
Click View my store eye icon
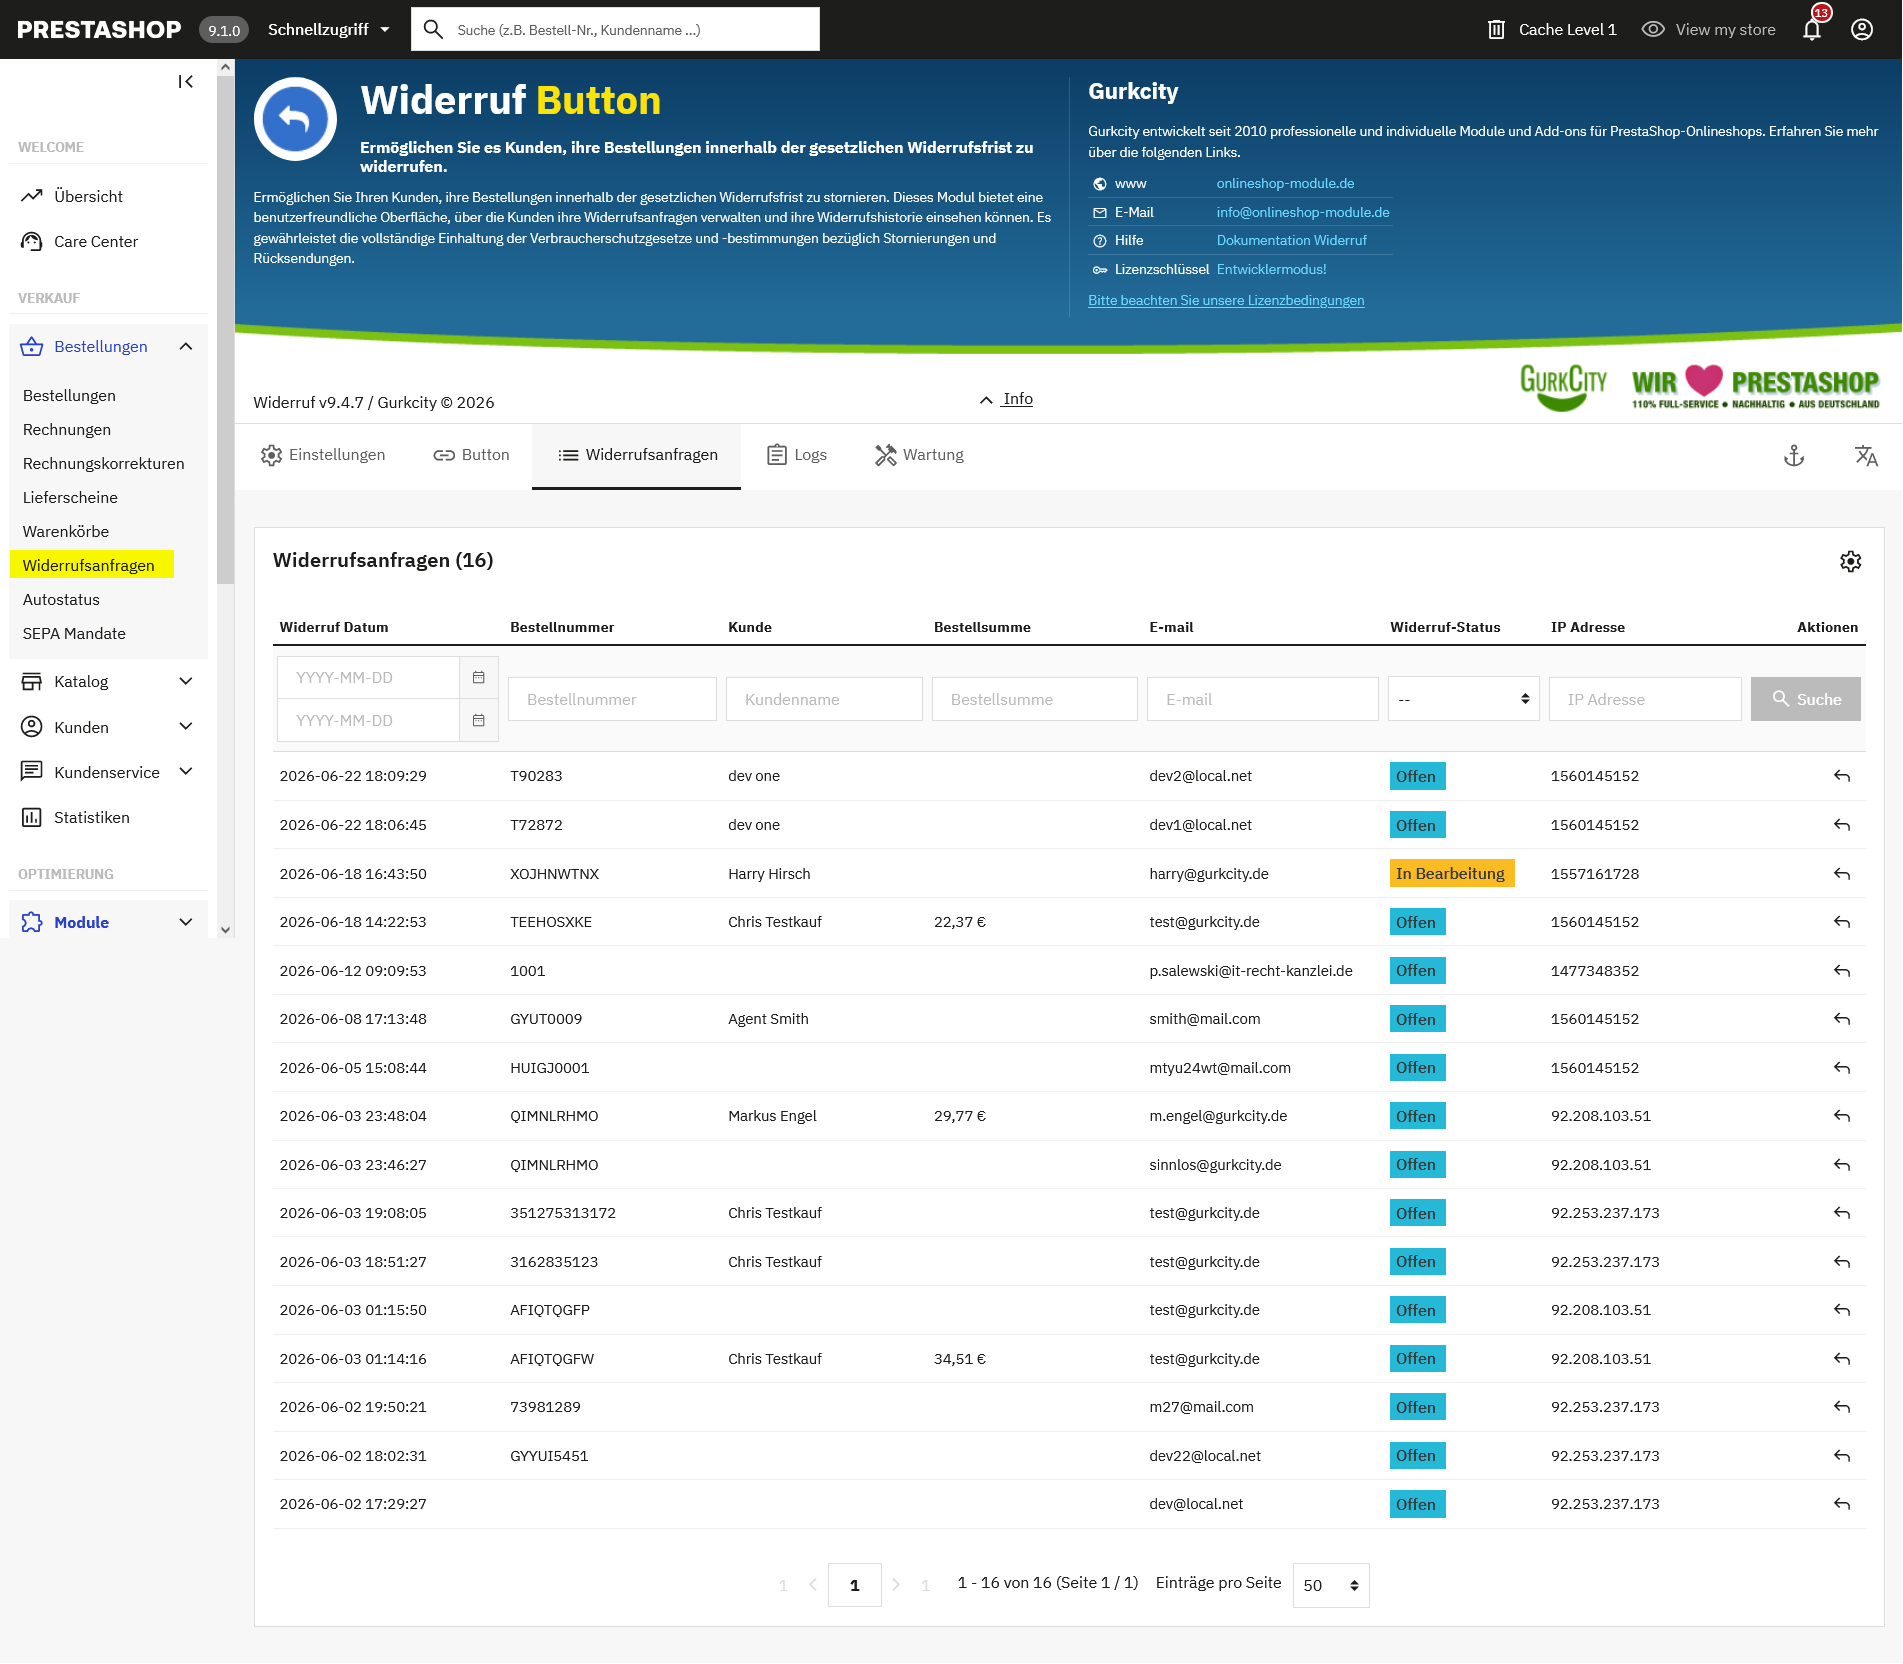pyautogui.click(x=1653, y=29)
